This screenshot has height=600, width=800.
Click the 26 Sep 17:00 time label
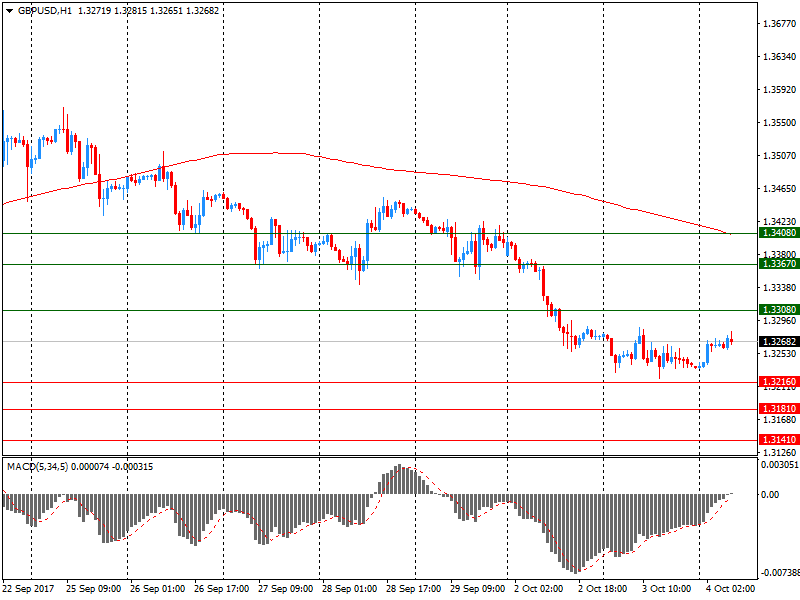point(222,589)
